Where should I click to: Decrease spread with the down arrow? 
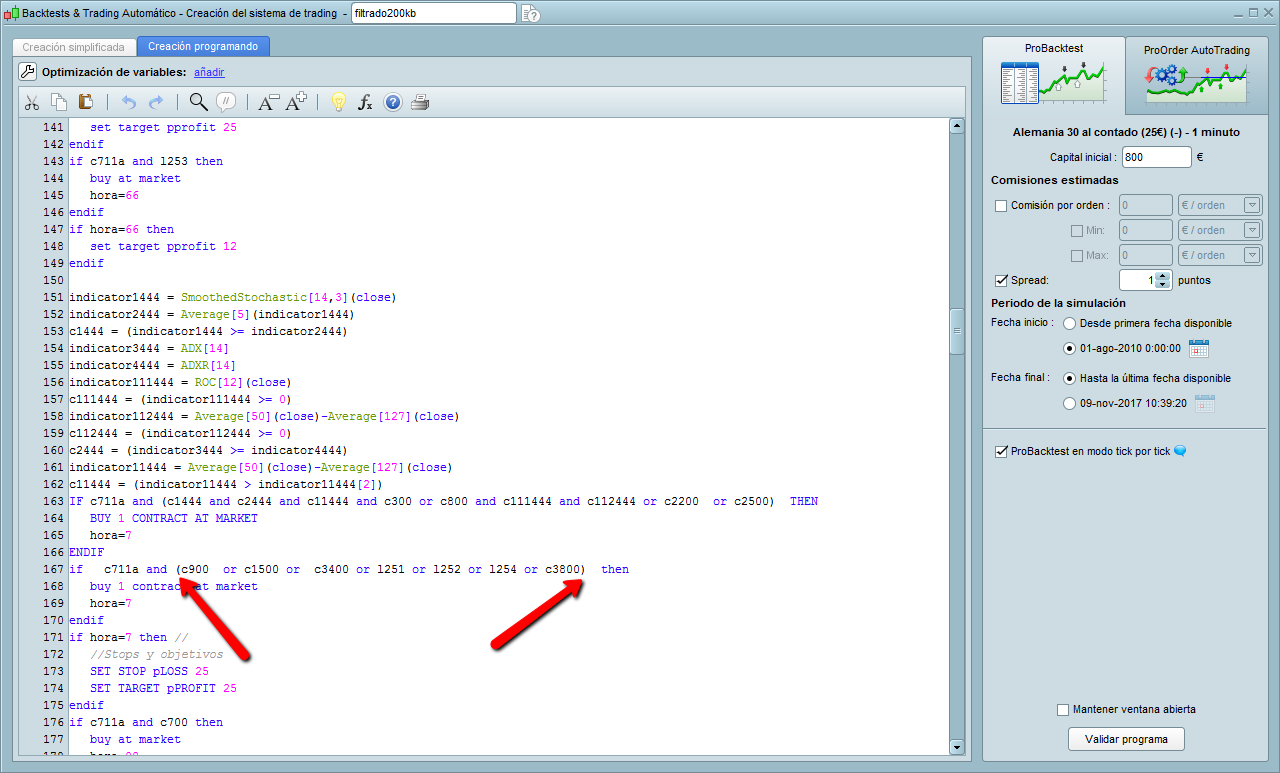click(x=1162, y=285)
